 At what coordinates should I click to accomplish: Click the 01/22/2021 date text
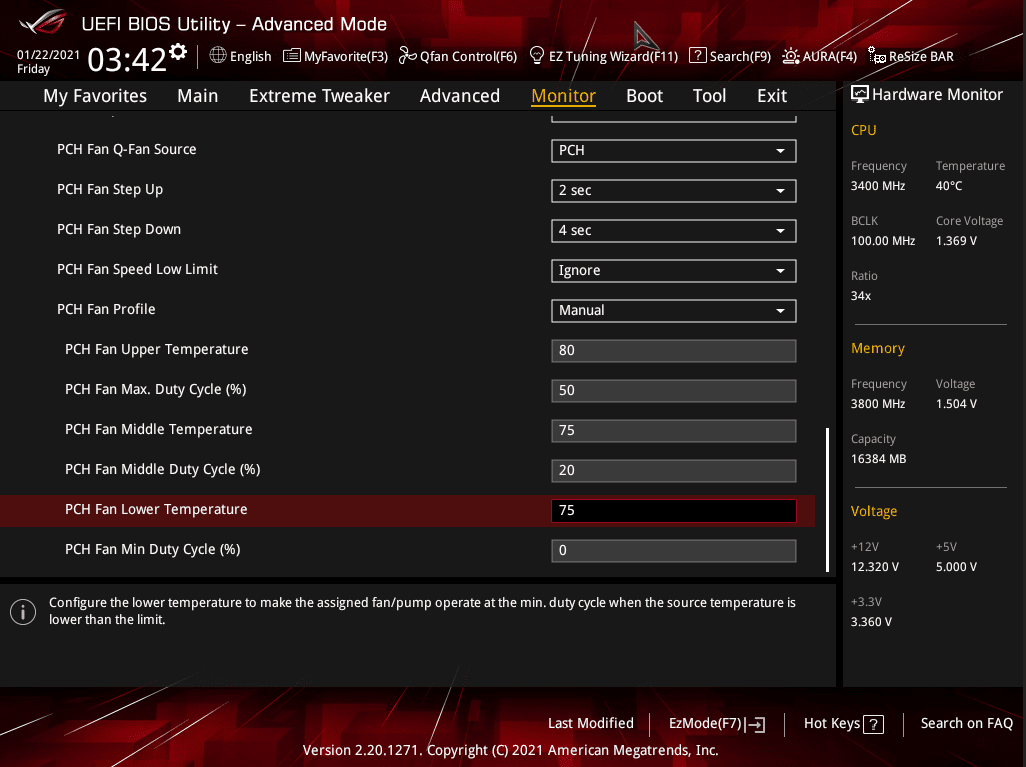[48, 55]
